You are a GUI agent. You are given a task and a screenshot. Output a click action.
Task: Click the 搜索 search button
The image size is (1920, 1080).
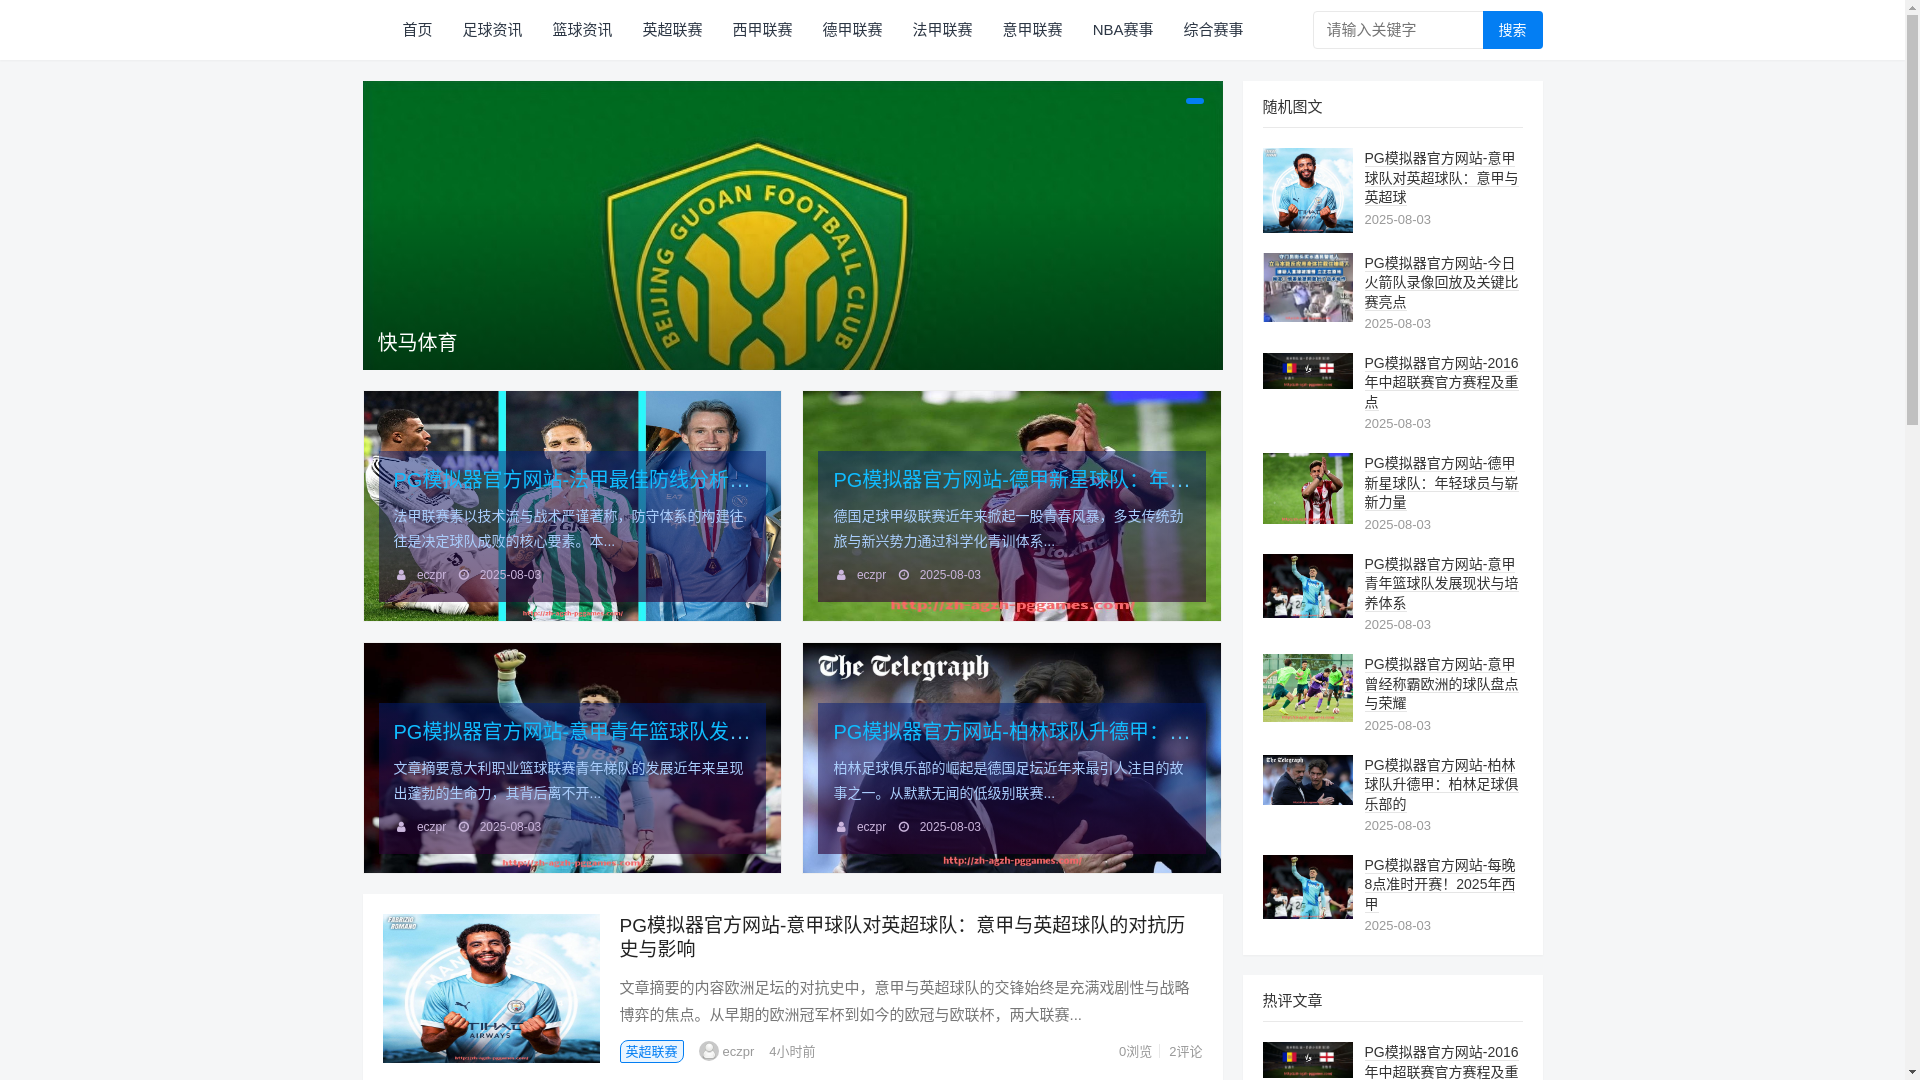[x=1512, y=30]
